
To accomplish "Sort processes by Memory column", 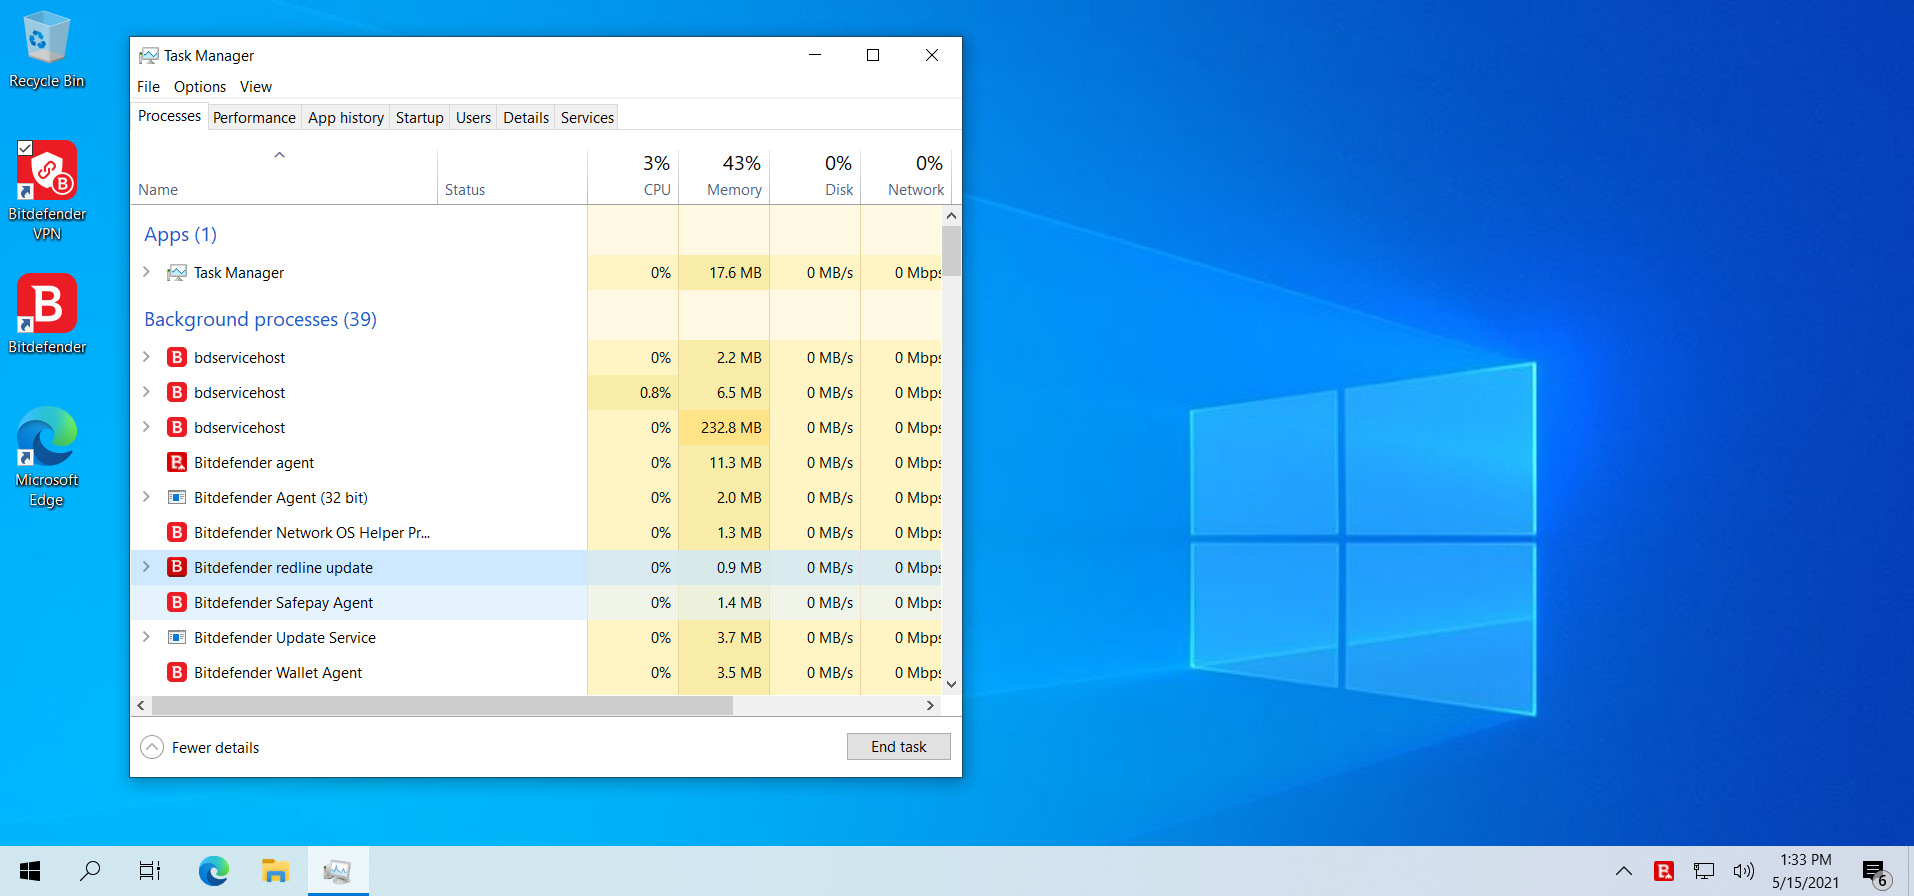I will click(x=724, y=177).
